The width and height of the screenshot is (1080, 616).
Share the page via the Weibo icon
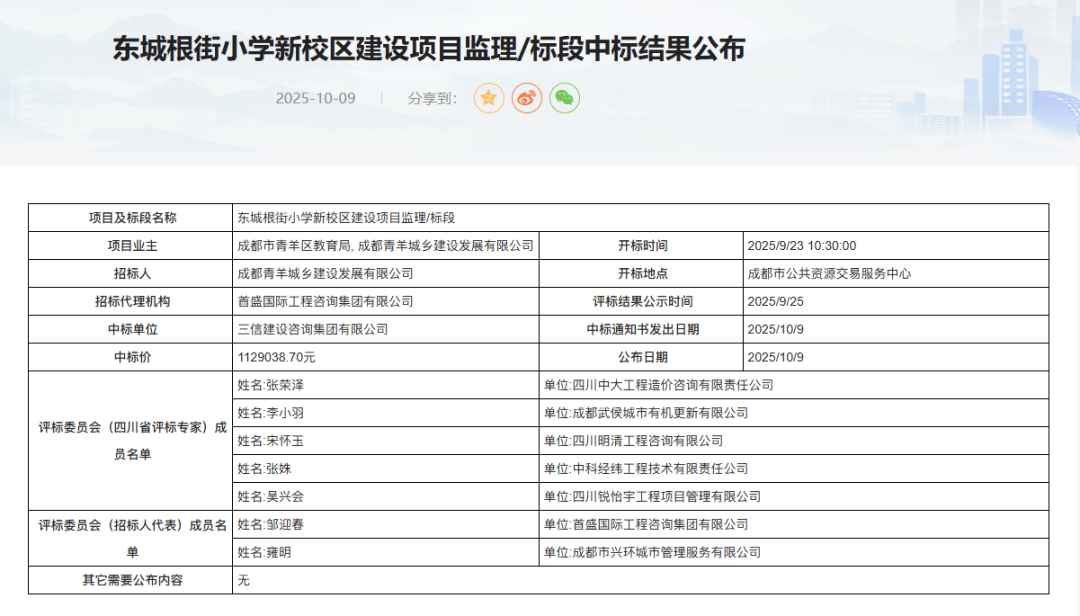pyautogui.click(x=527, y=98)
